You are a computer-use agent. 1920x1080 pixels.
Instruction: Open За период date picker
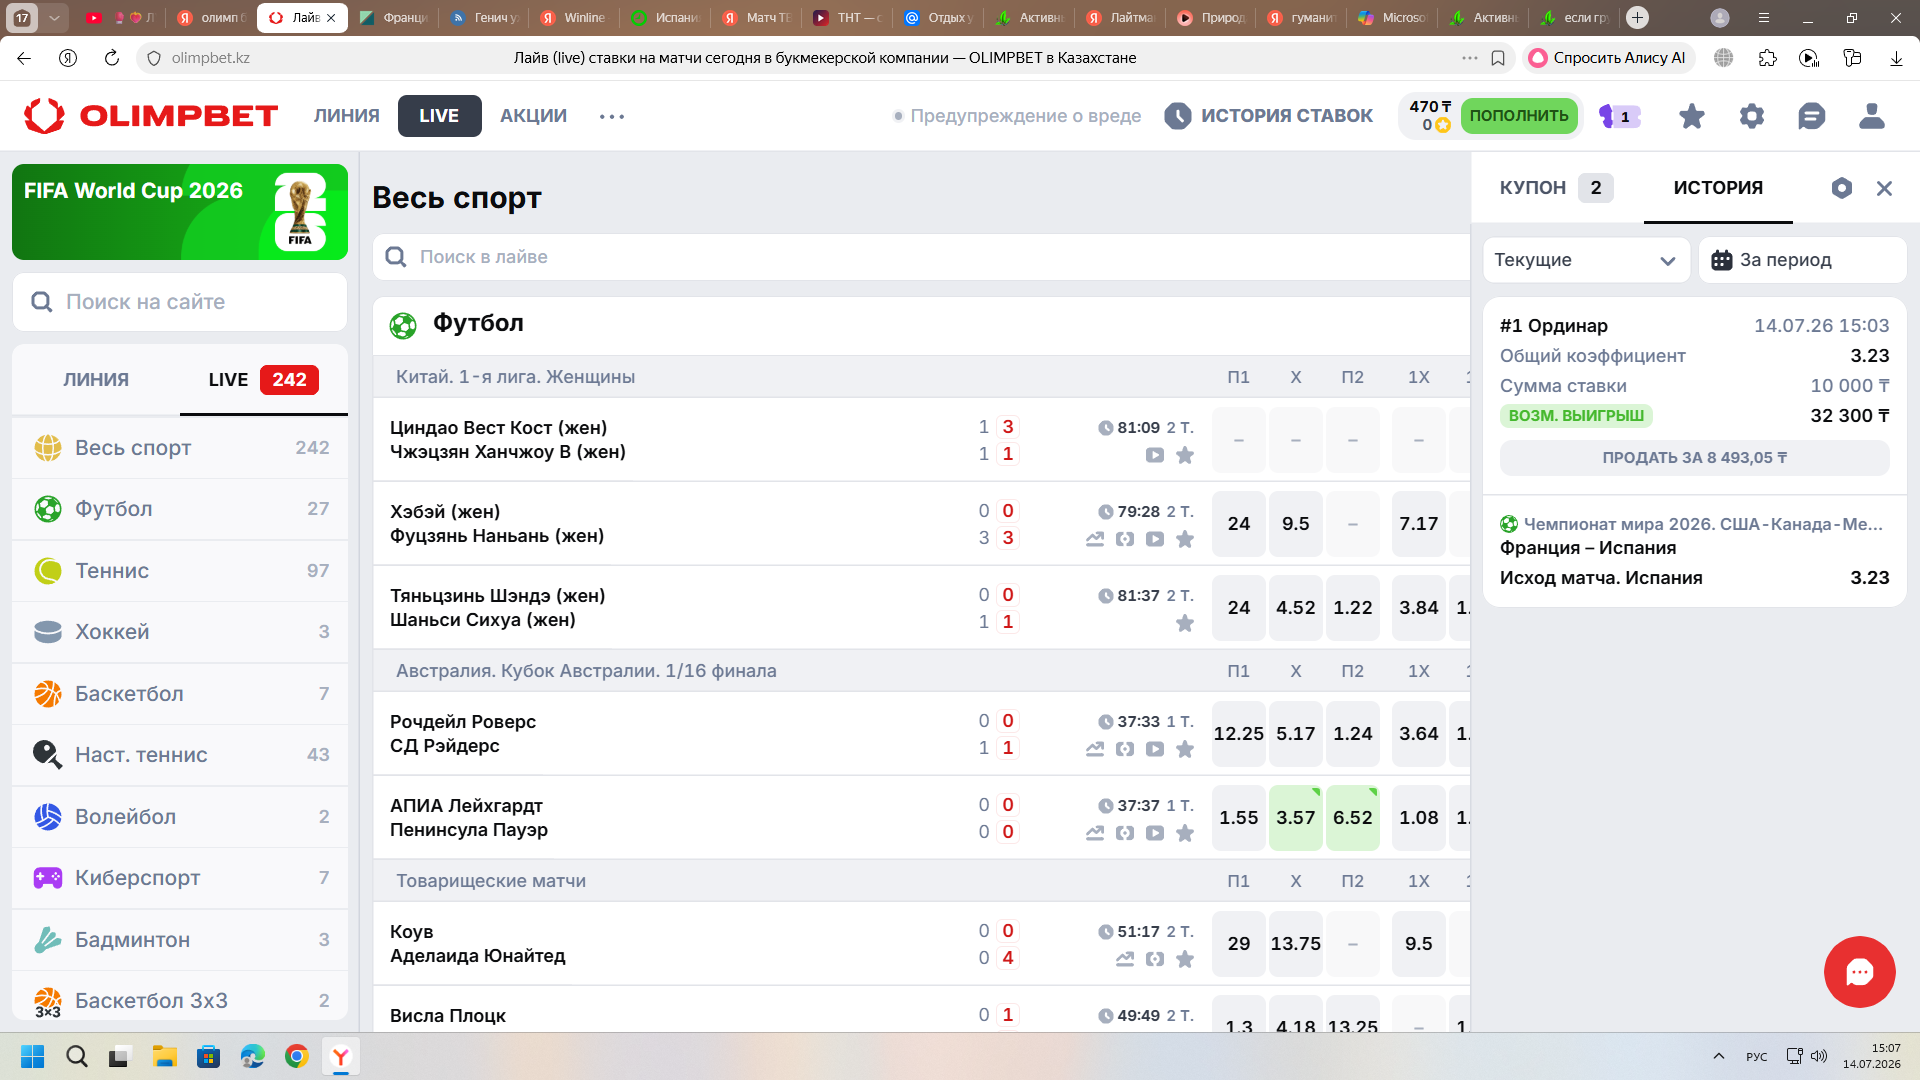[1802, 260]
